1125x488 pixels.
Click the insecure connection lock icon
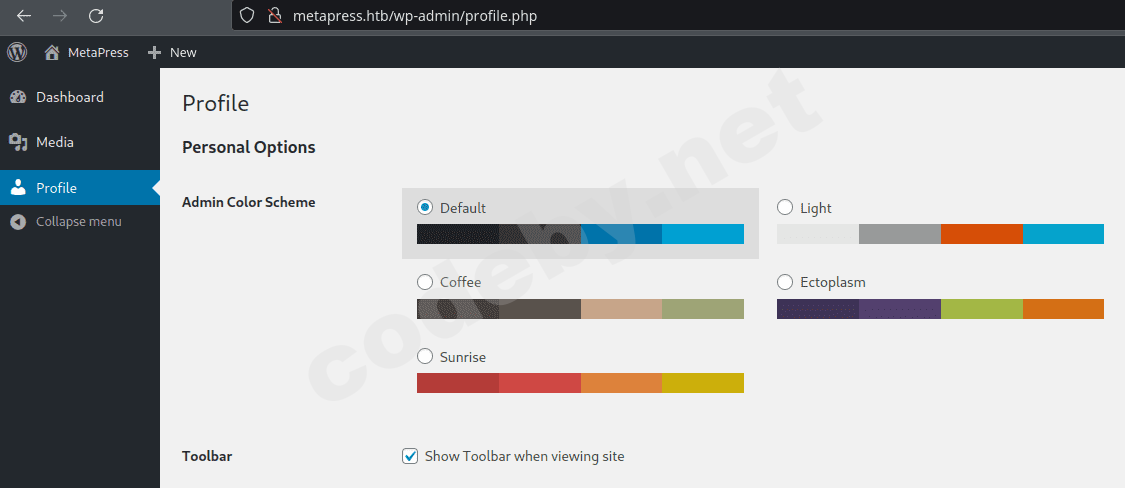tap(275, 16)
